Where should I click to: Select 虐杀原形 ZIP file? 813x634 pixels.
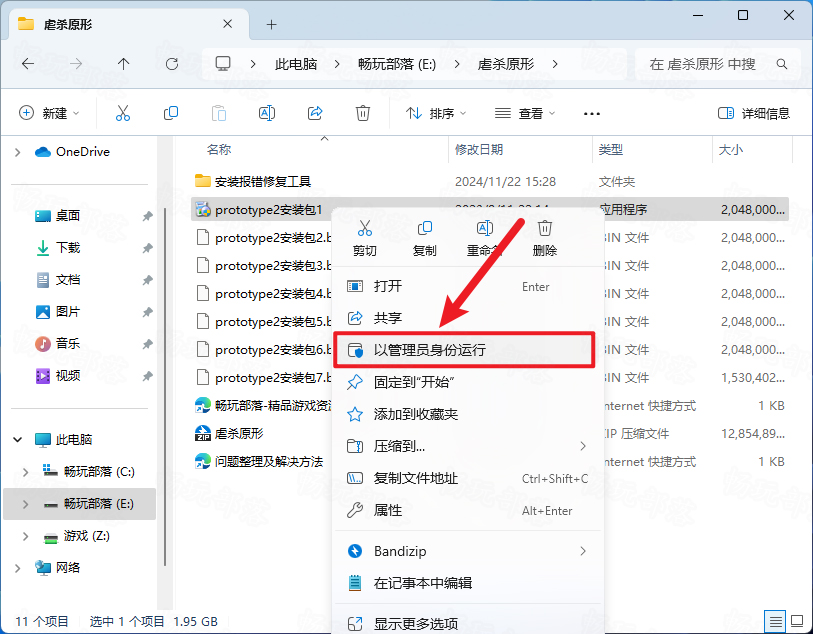pos(229,433)
